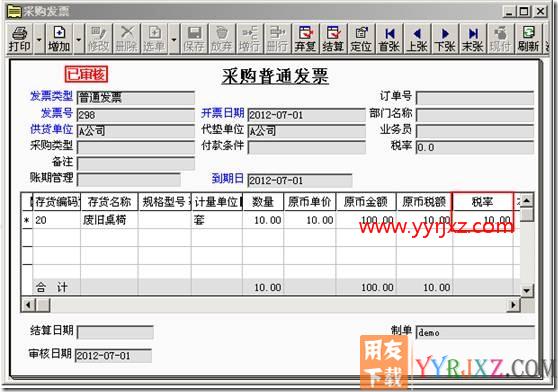Image resolution: width=558 pixels, height=392 pixels.
Task: Go to first invoice with 首张
Action: click(389, 39)
